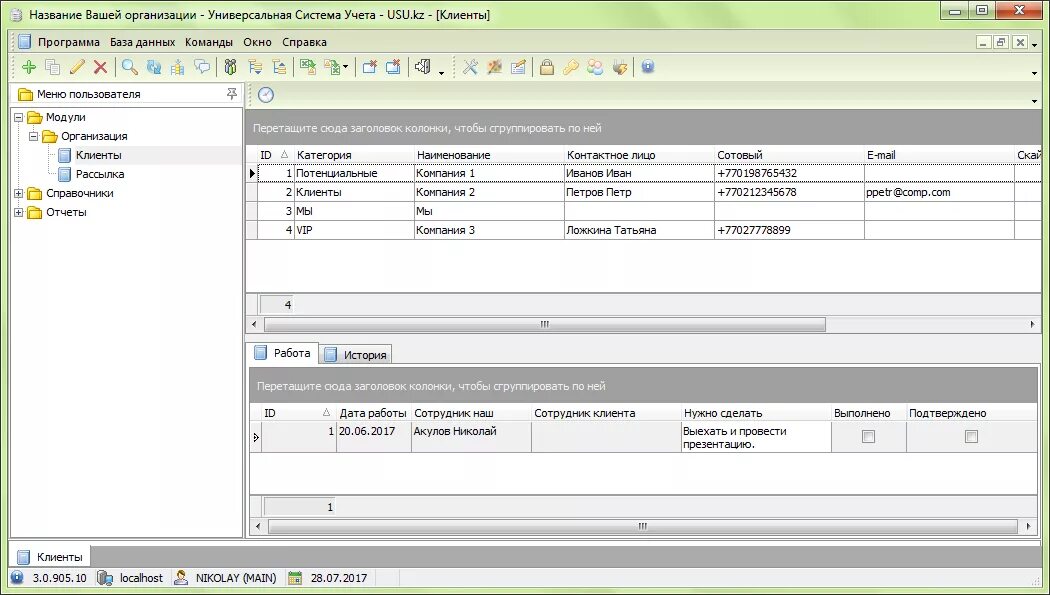
Task: Select Клиенты in the user menu tree
Action: pyautogui.click(x=98, y=155)
